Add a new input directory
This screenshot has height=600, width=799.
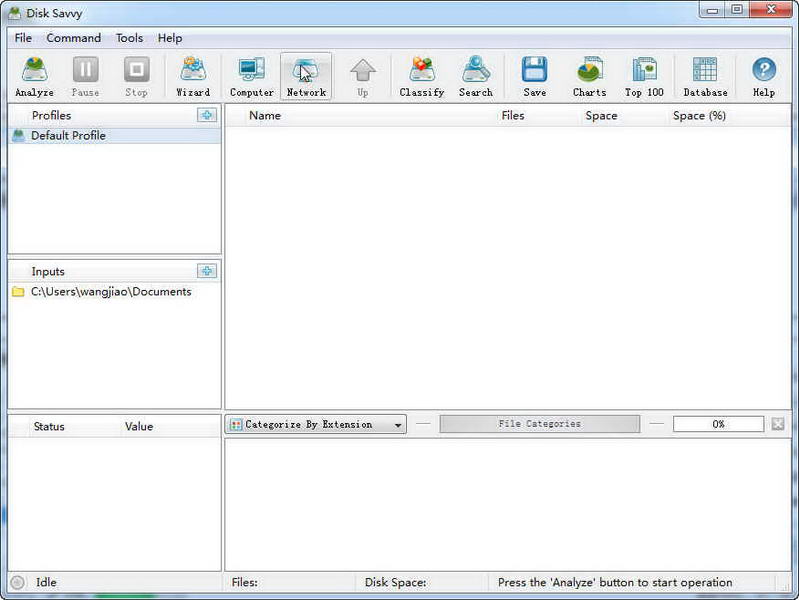click(207, 271)
